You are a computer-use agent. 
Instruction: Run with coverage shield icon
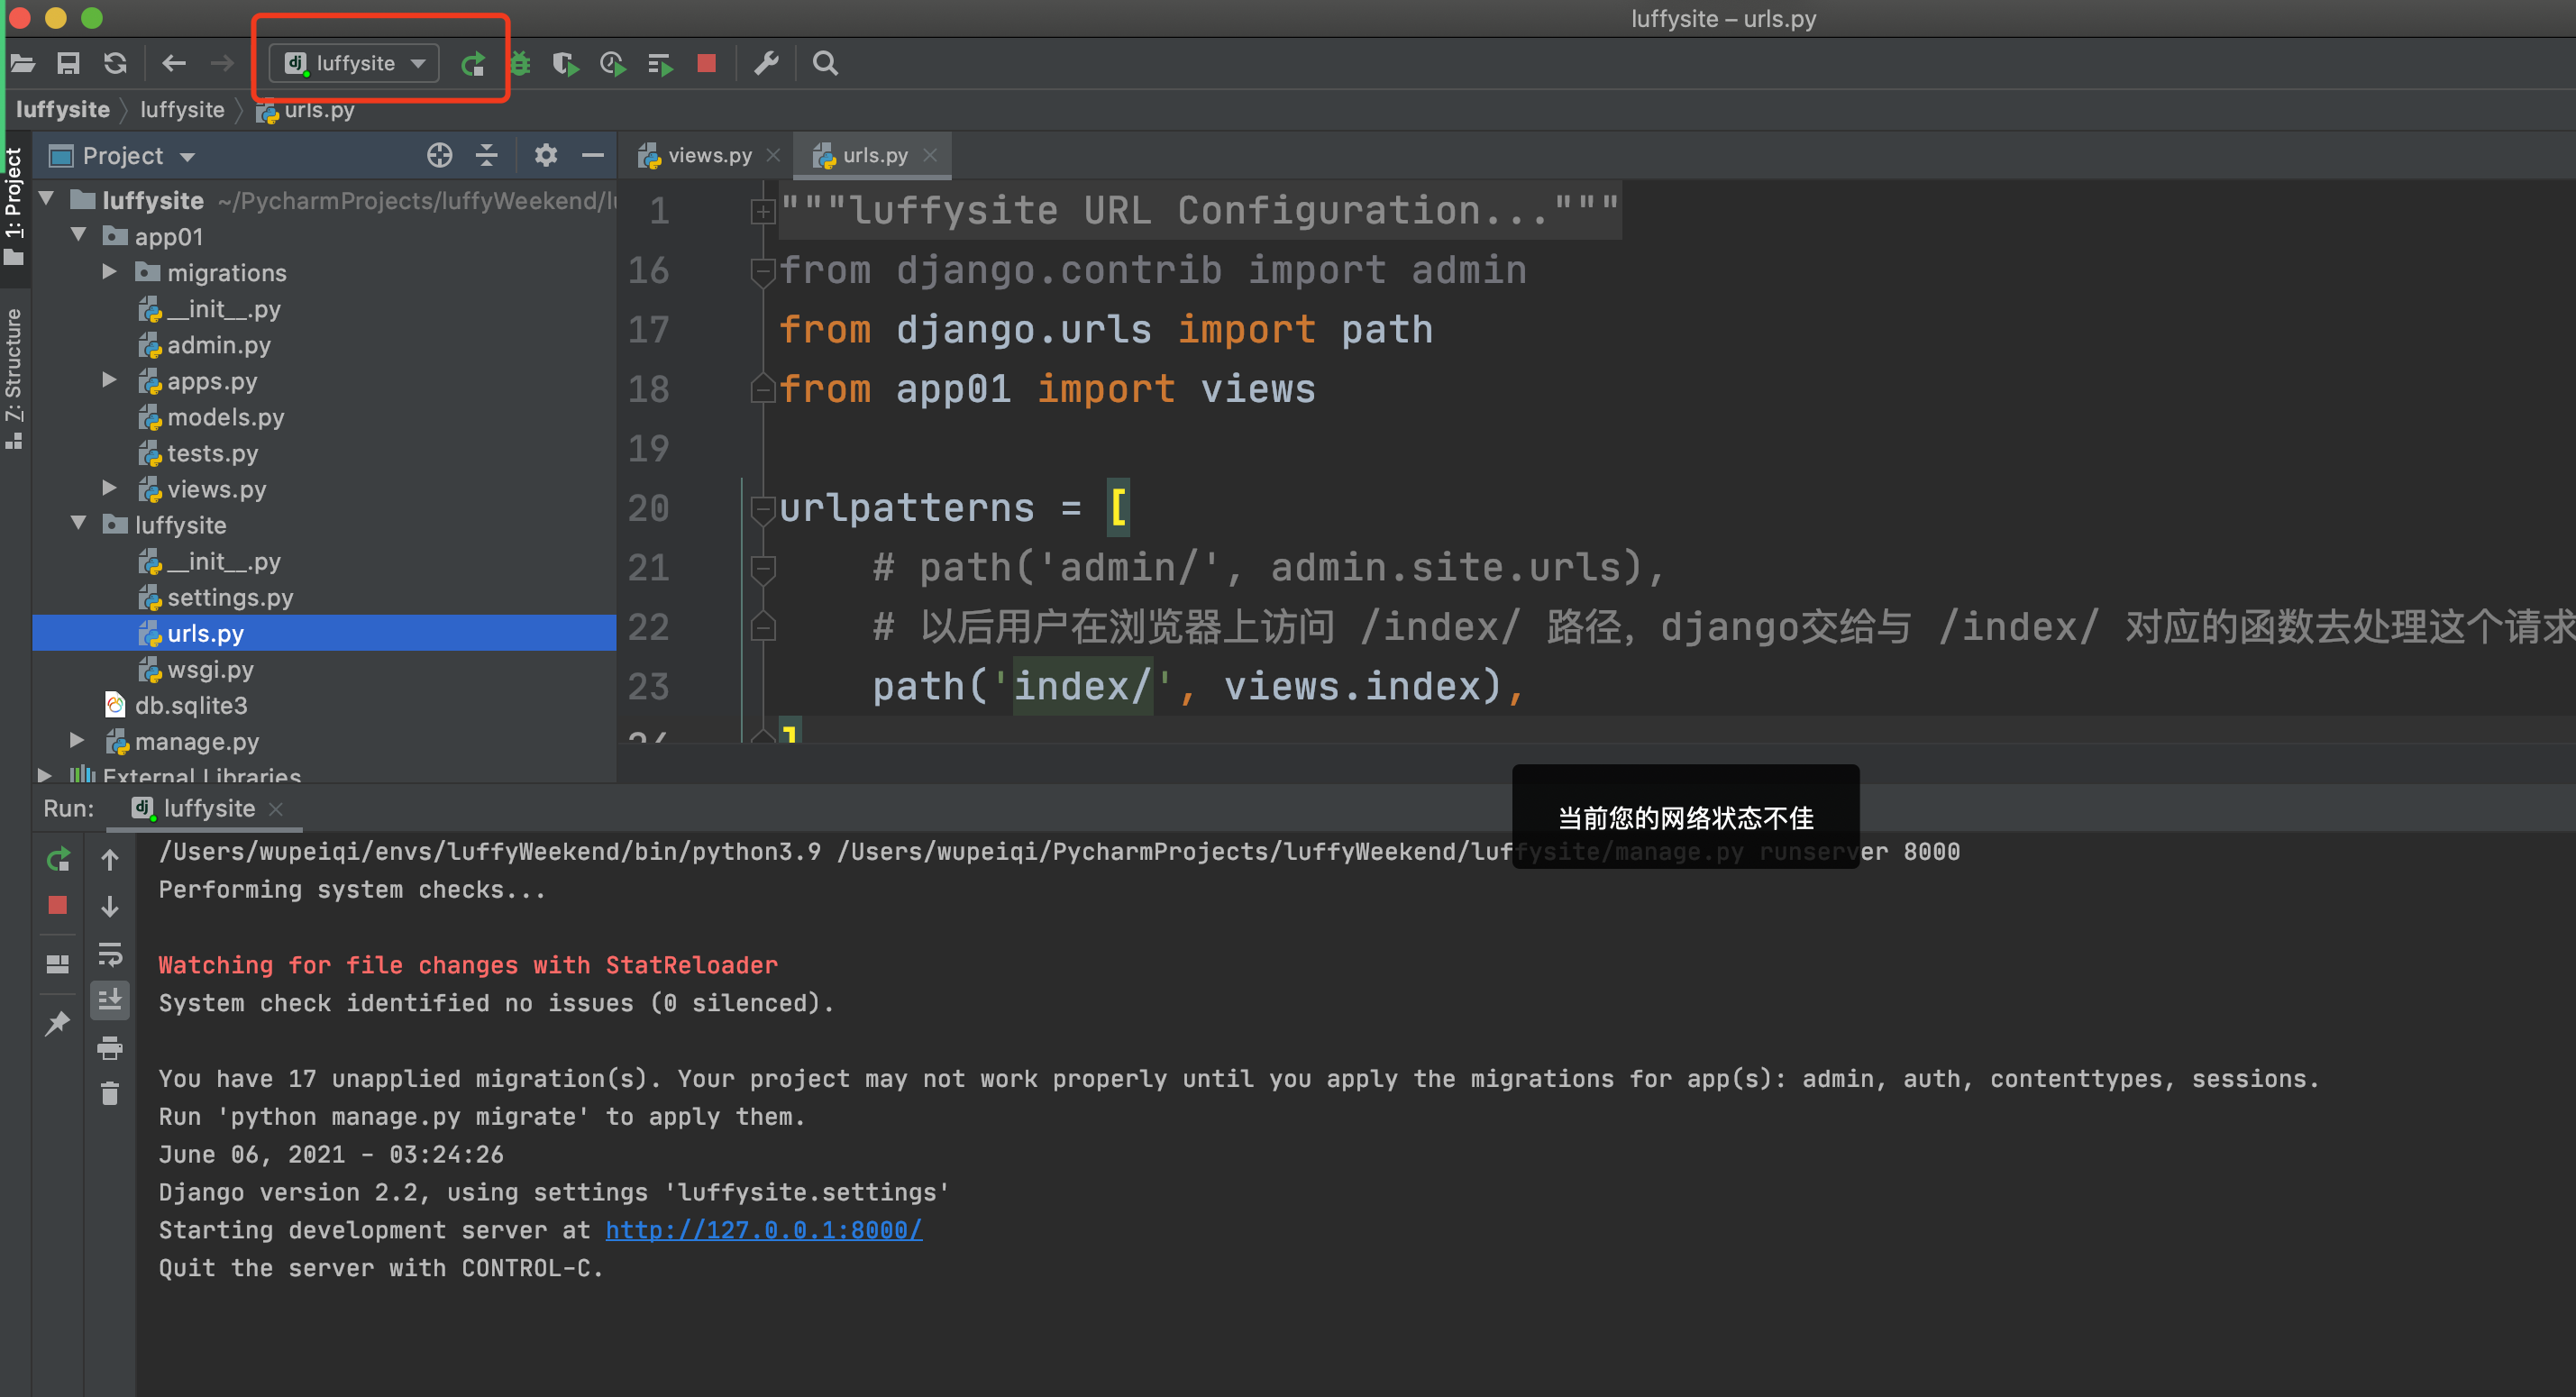coord(566,64)
